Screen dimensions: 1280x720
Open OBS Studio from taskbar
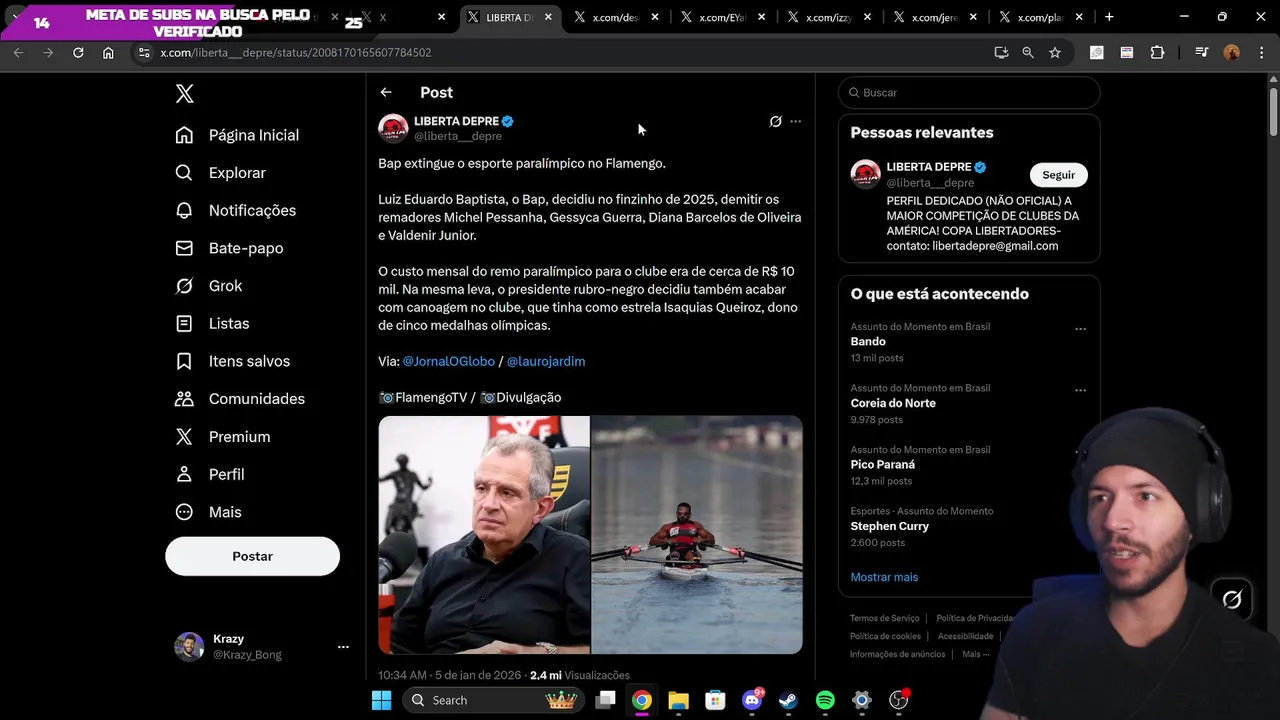click(899, 700)
